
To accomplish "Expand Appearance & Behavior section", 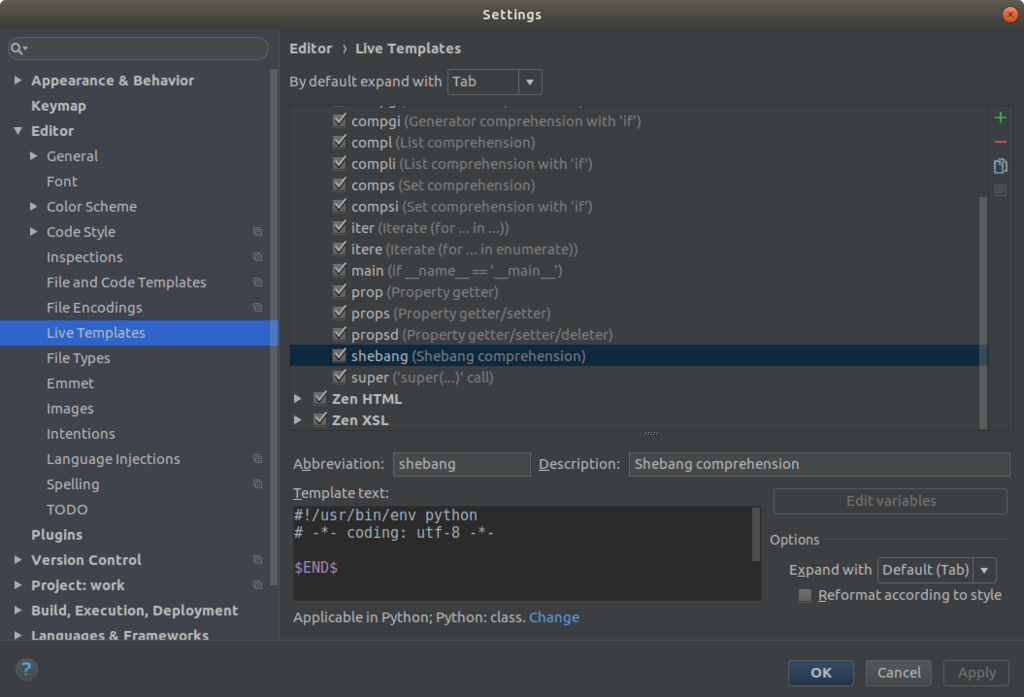I will coord(18,80).
